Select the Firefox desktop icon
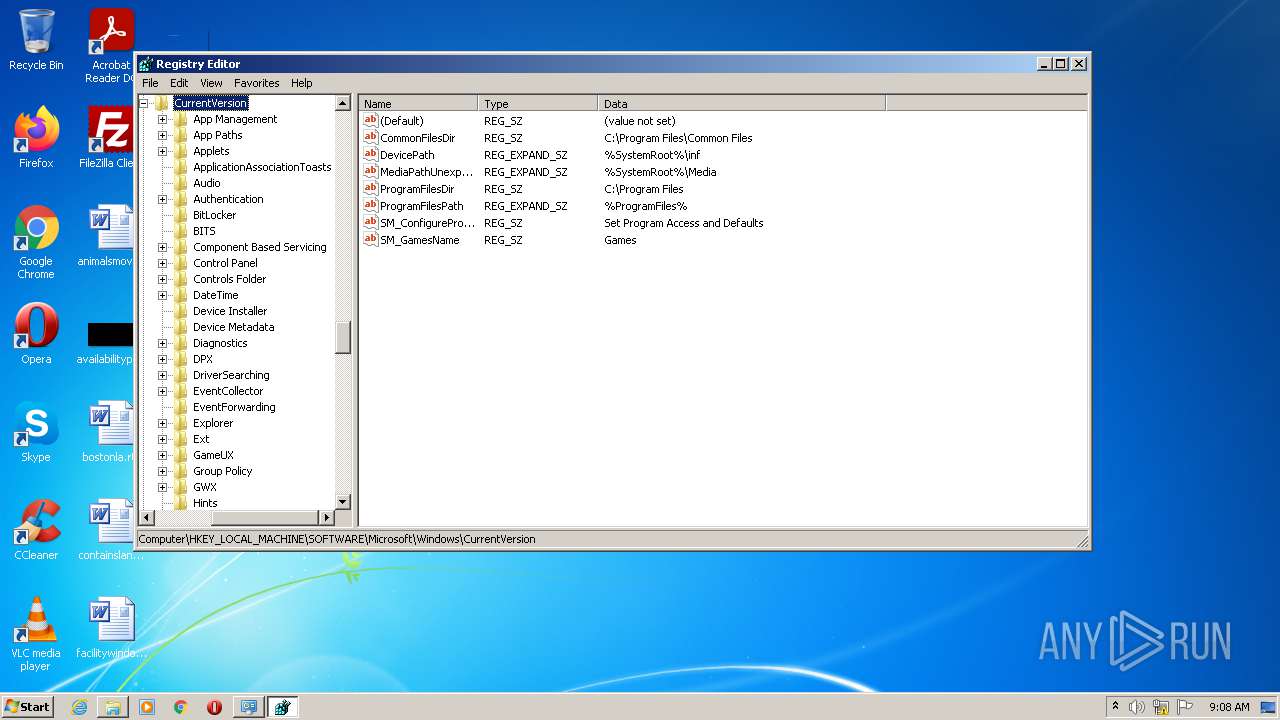 [36, 138]
